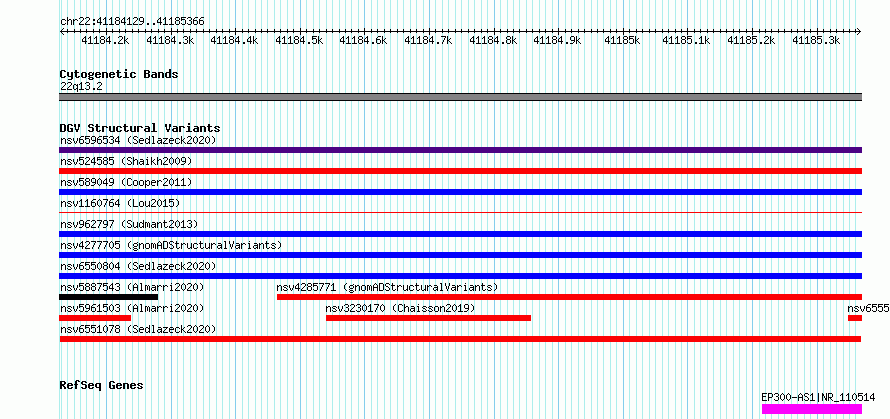This screenshot has height=419, width=890.
Task: Click the nsv6550804 (Sedlazeck2020) label
Action: click(x=138, y=266)
